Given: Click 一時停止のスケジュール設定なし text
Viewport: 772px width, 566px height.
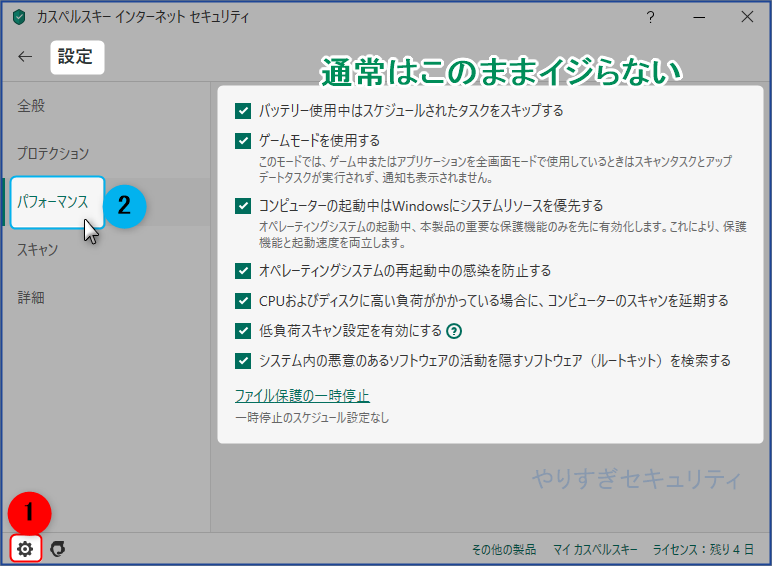Looking at the screenshot, I should click(312, 418).
